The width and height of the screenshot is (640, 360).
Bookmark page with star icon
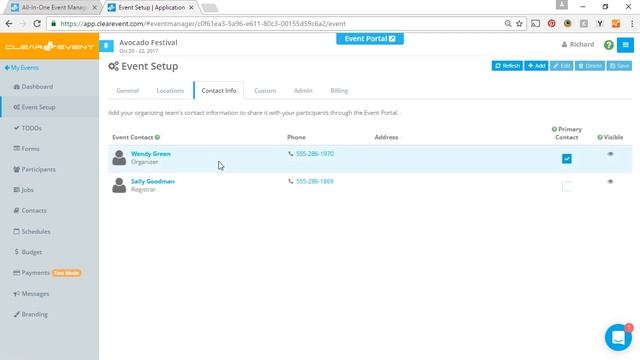pyautogui.click(x=519, y=24)
